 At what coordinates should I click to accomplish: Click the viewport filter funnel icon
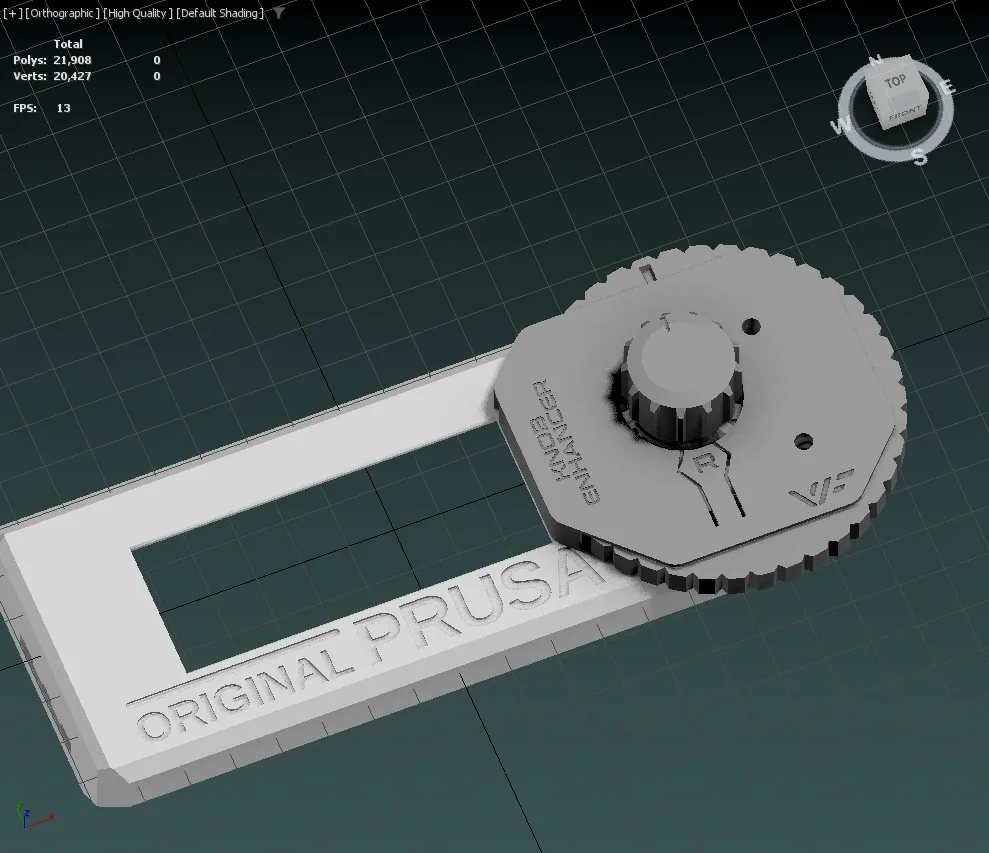279,13
